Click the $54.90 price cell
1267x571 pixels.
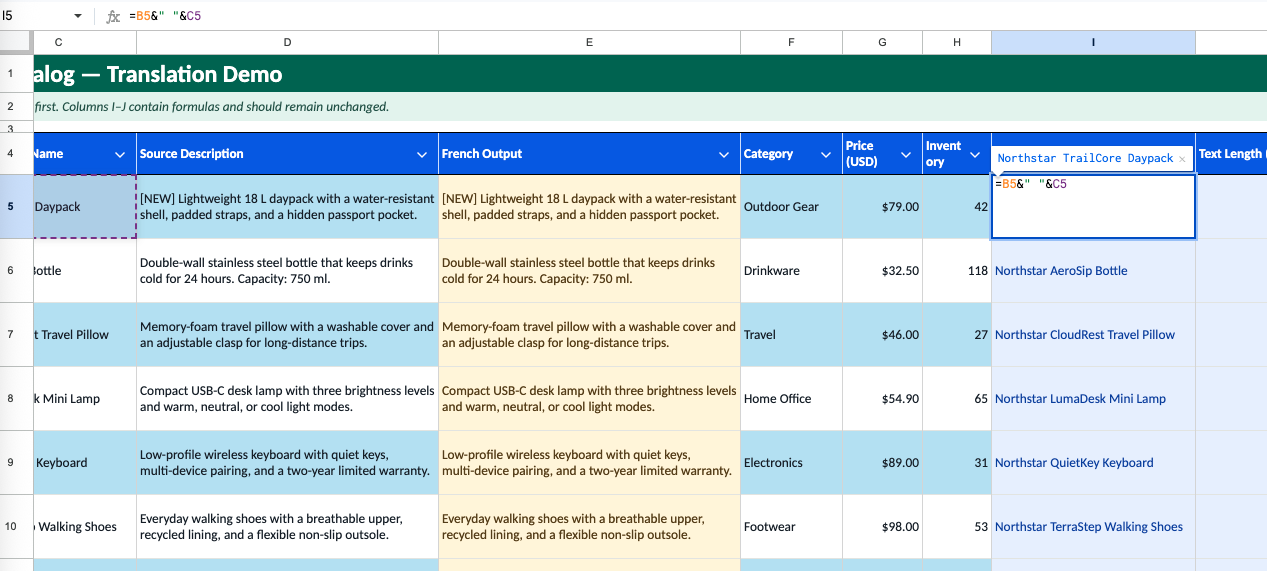coord(882,399)
